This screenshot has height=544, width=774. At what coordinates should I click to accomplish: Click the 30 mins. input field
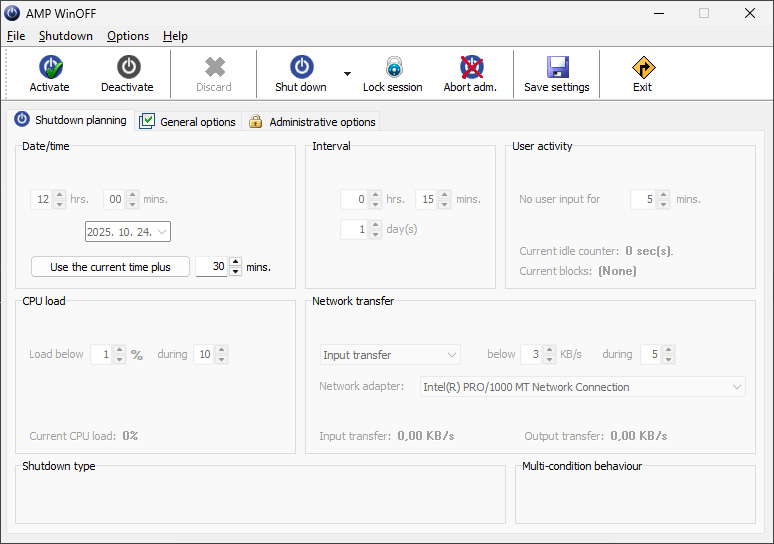coord(212,267)
